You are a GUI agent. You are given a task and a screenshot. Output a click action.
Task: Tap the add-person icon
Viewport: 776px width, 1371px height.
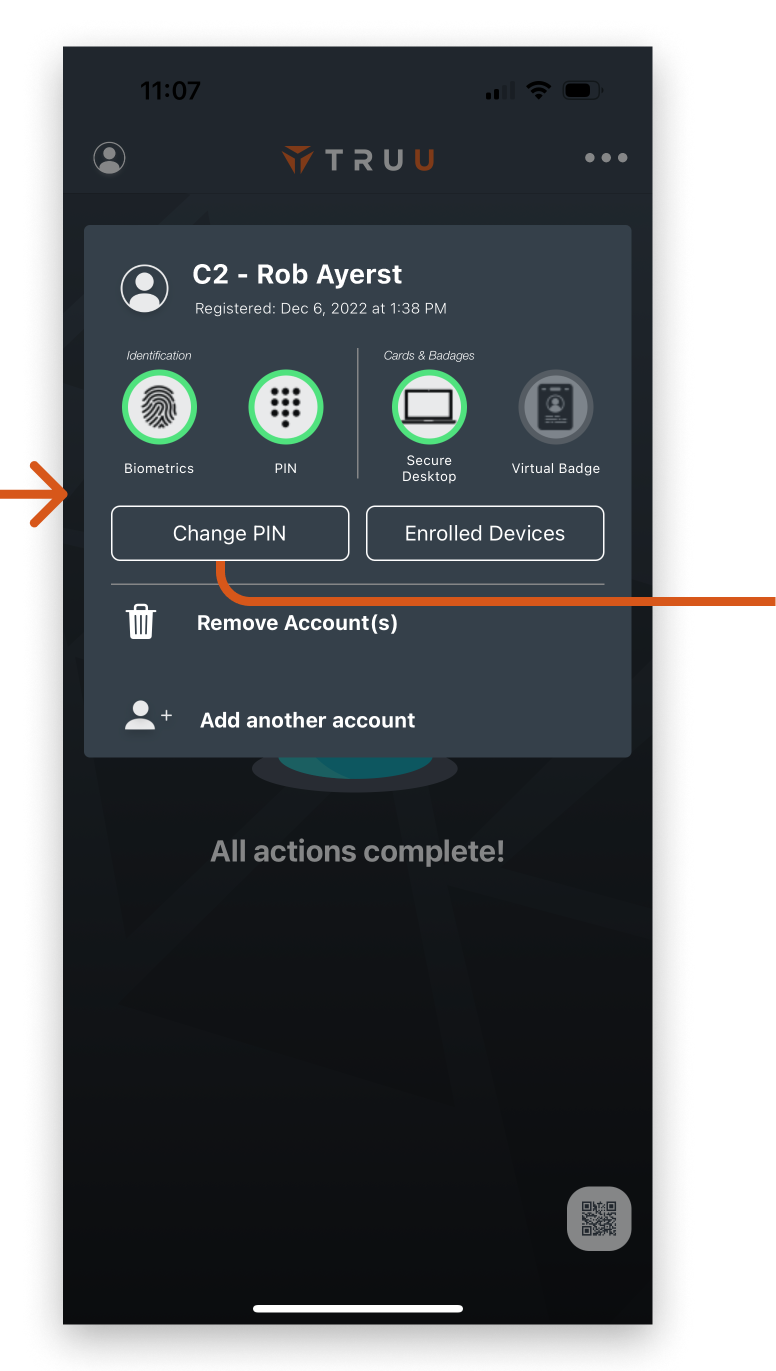click(148, 716)
